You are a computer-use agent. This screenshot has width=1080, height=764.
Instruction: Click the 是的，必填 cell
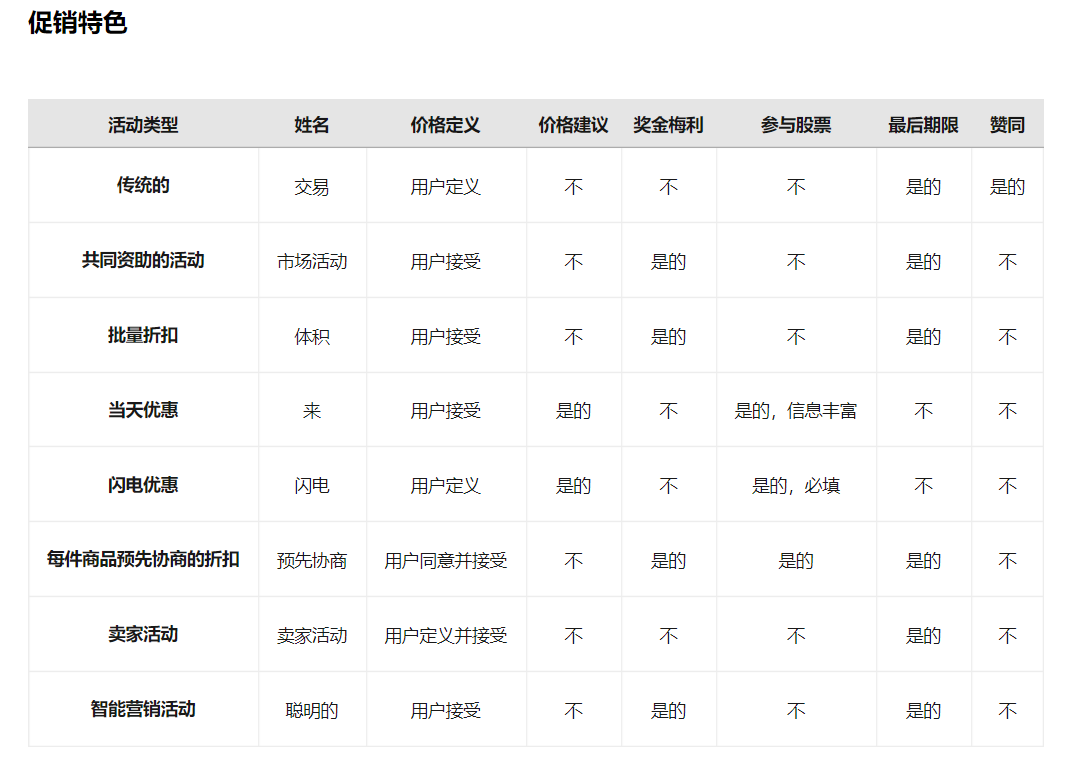tap(795, 486)
